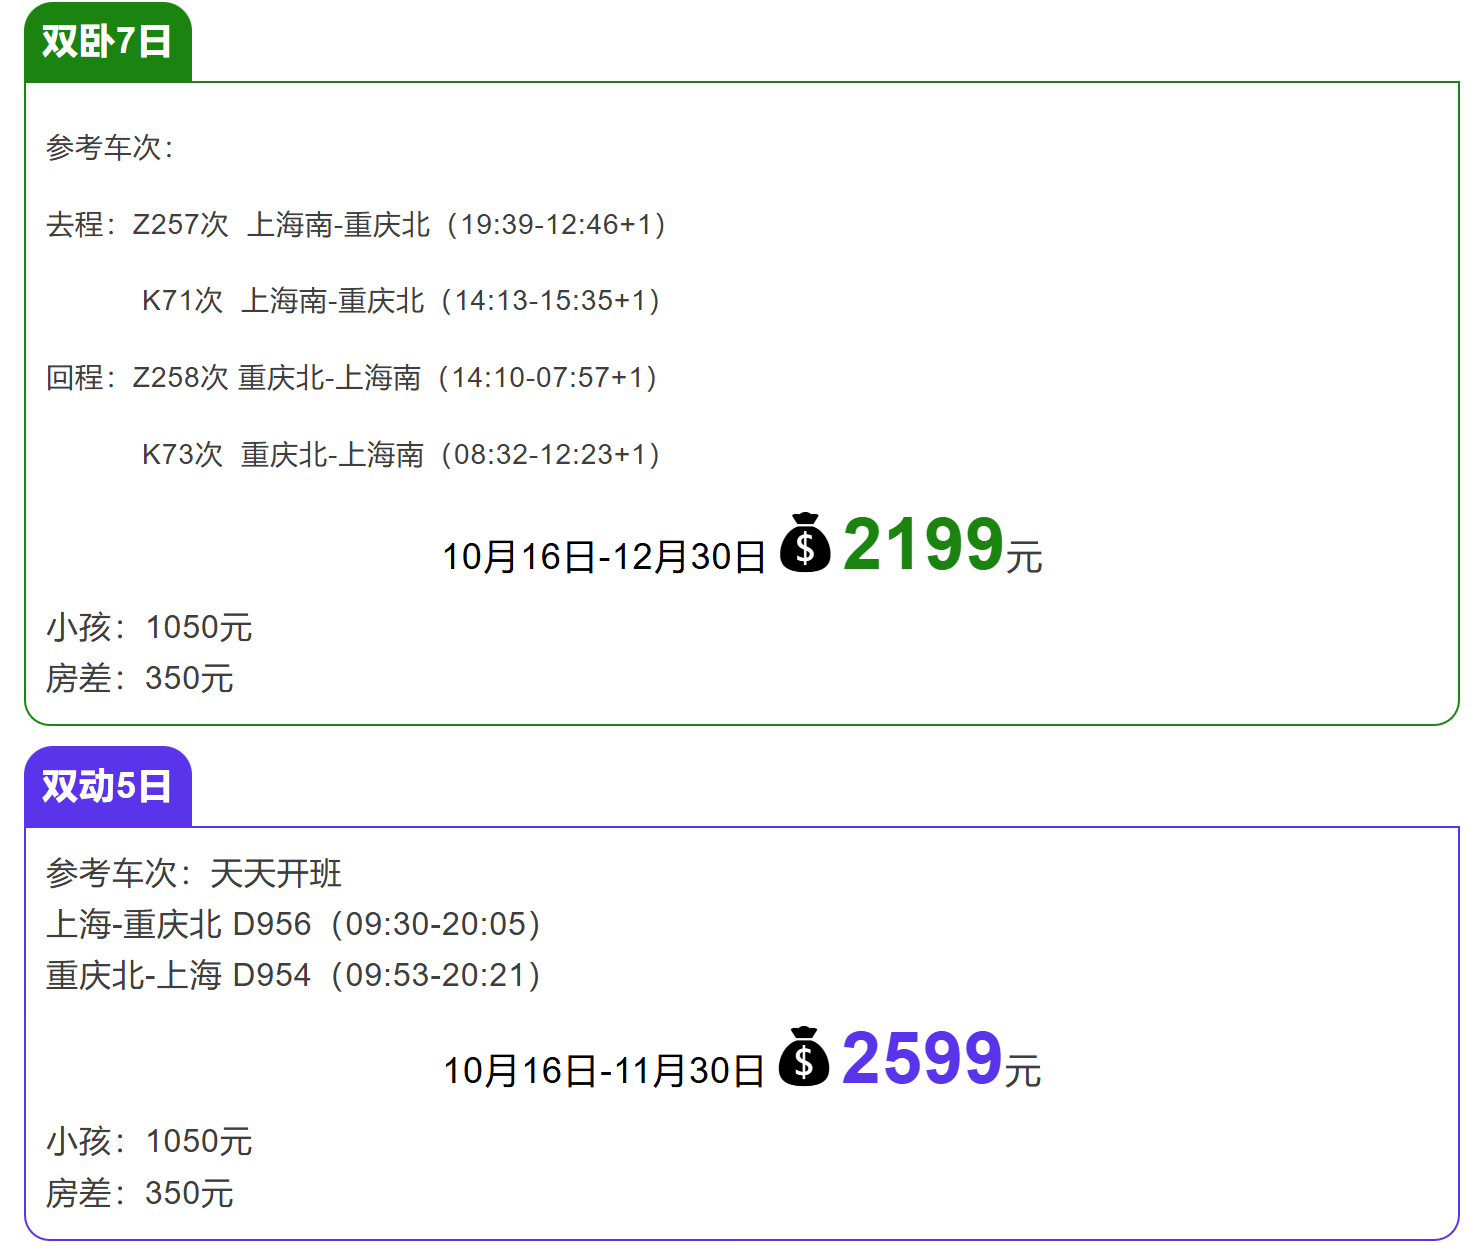Screen dimensions: 1480x1250
Task: Select the Z257次 outbound train line
Action: coord(356,224)
